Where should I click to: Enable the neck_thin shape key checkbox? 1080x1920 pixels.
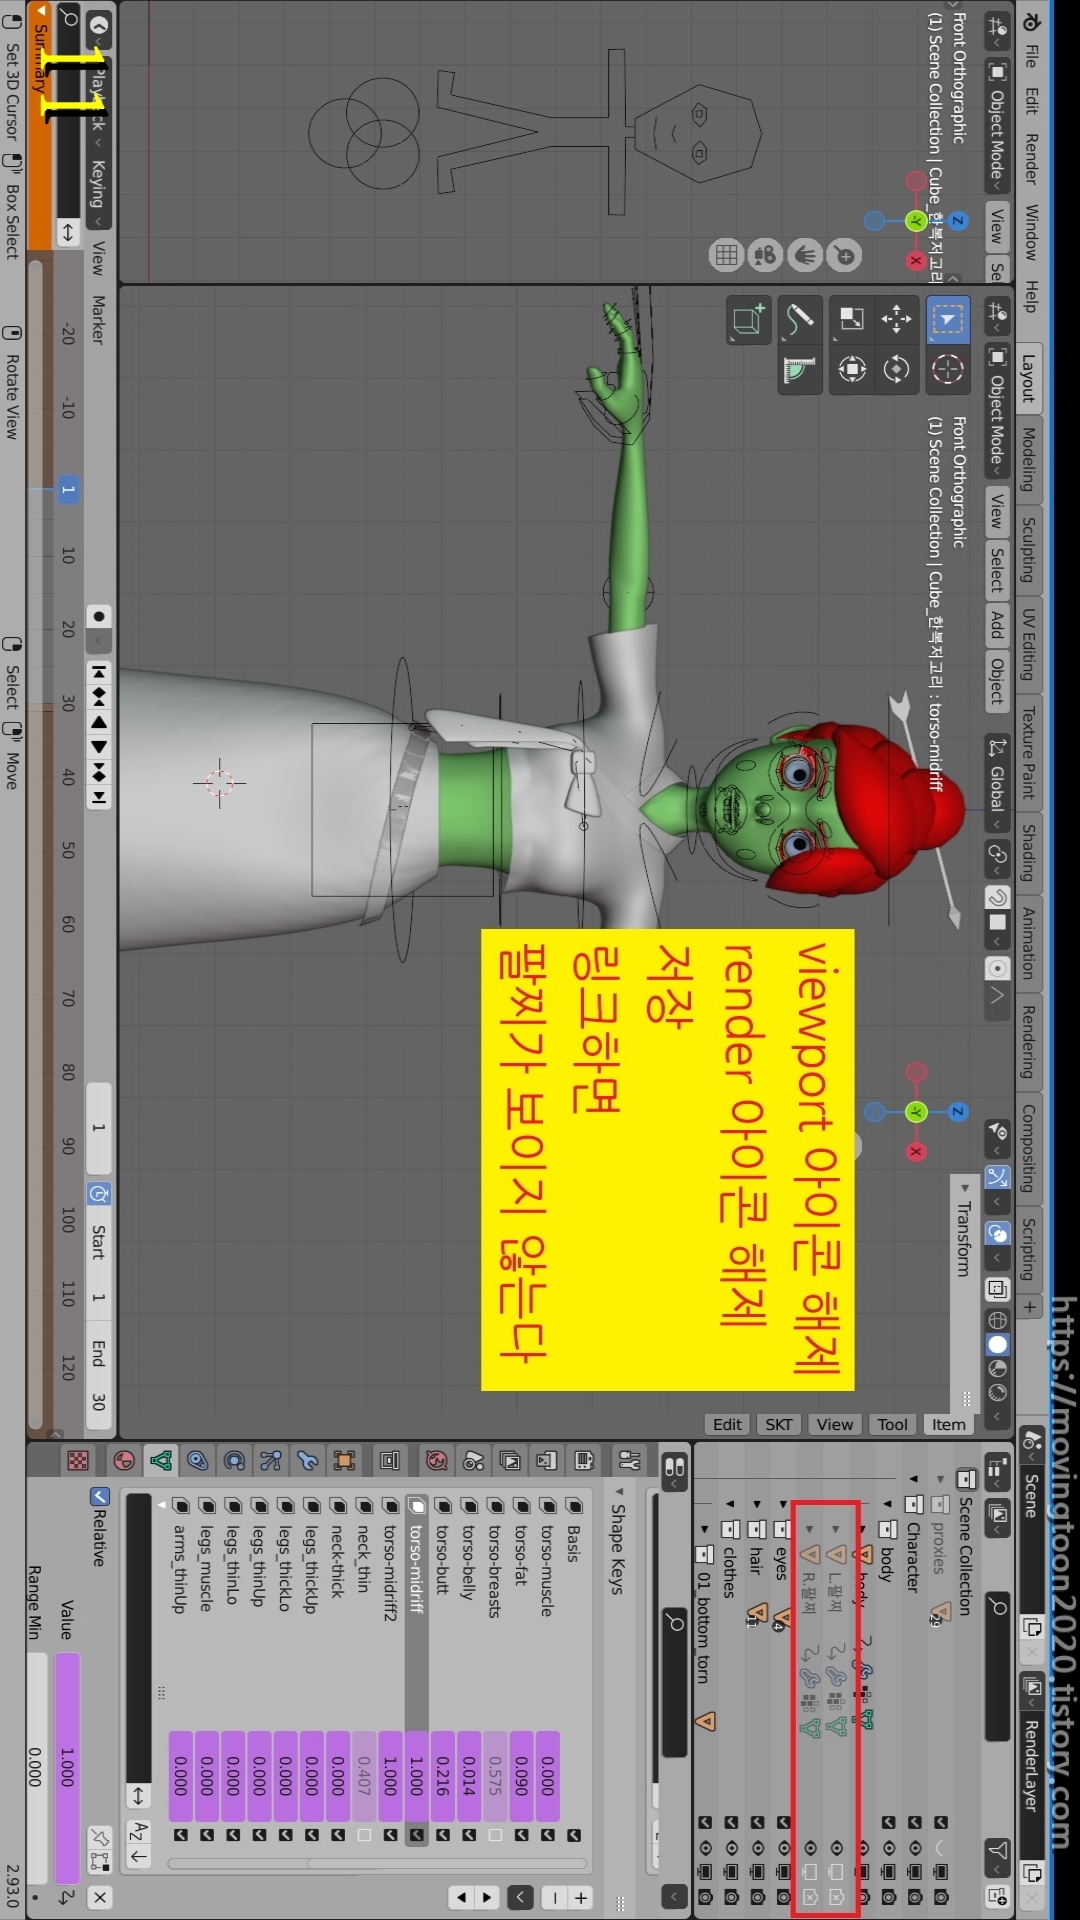(364, 1835)
